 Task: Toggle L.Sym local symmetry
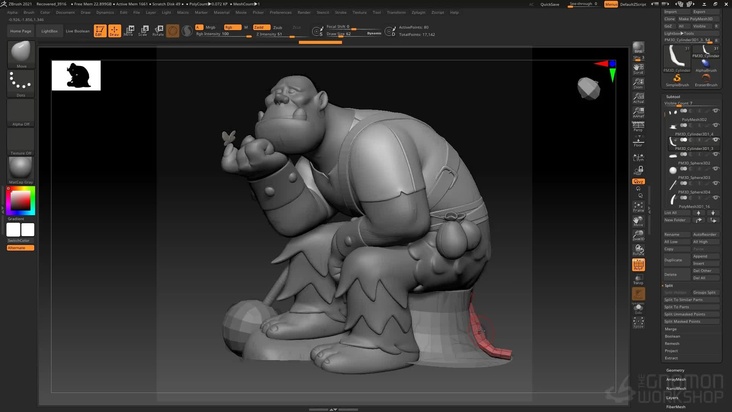(638, 158)
